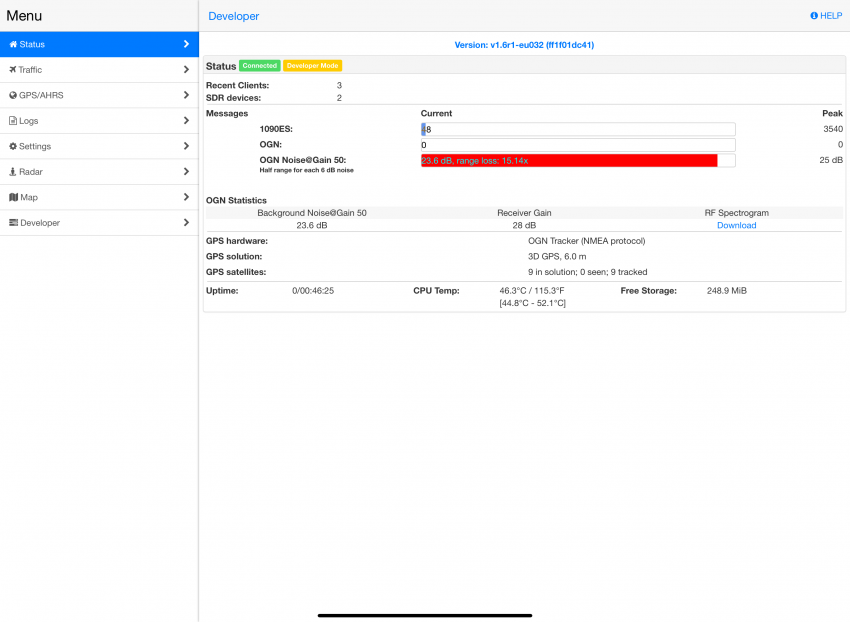Click the Developer menu icon
This screenshot has width=850, height=622.
(13, 223)
